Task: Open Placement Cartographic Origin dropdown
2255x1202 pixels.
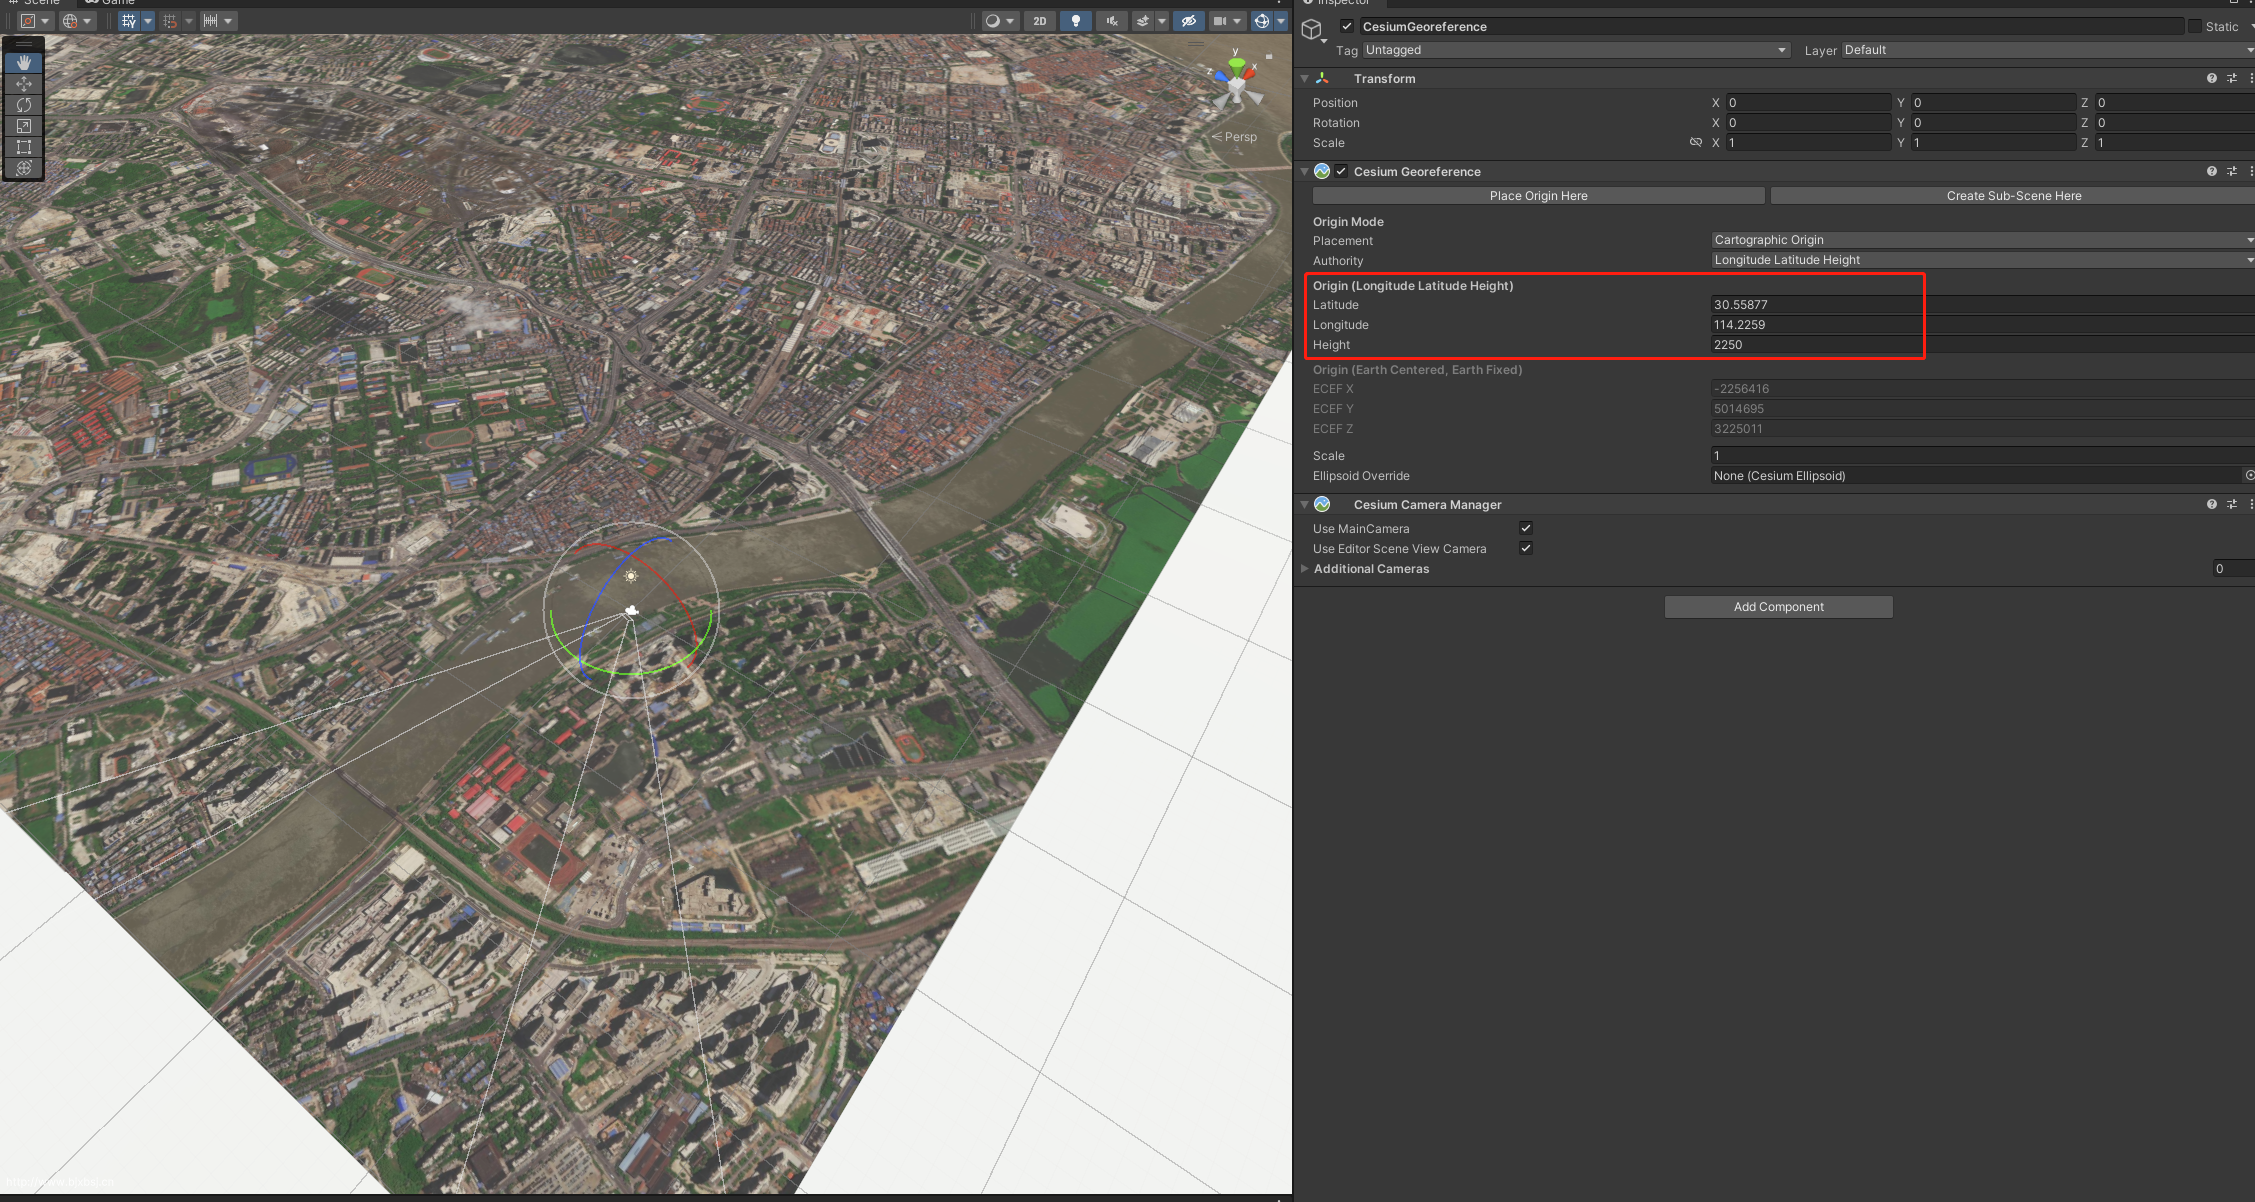Action: tap(1983, 240)
